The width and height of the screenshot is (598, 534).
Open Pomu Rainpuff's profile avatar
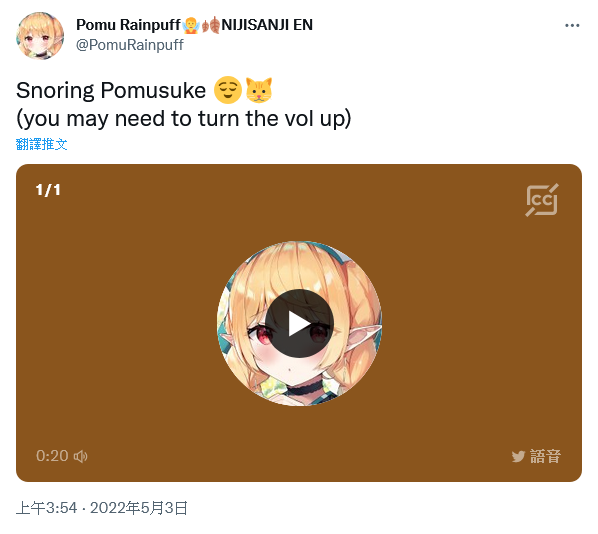point(40,35)
